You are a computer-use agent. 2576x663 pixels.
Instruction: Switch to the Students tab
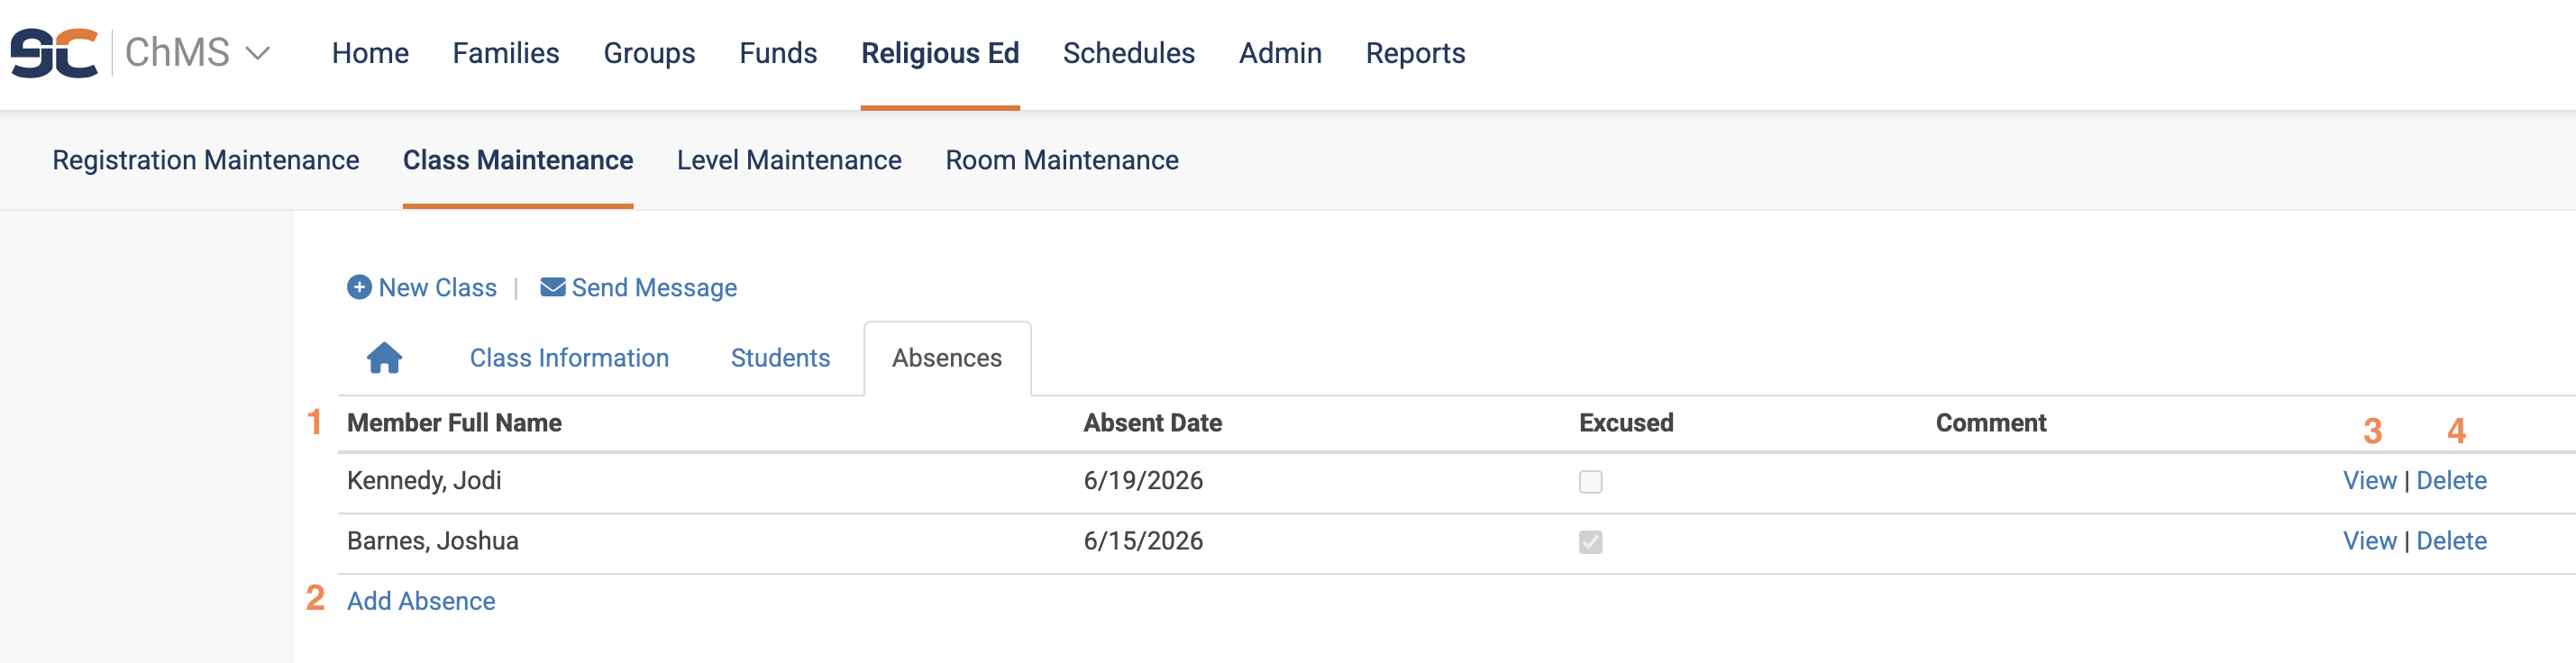click(780, 358)
